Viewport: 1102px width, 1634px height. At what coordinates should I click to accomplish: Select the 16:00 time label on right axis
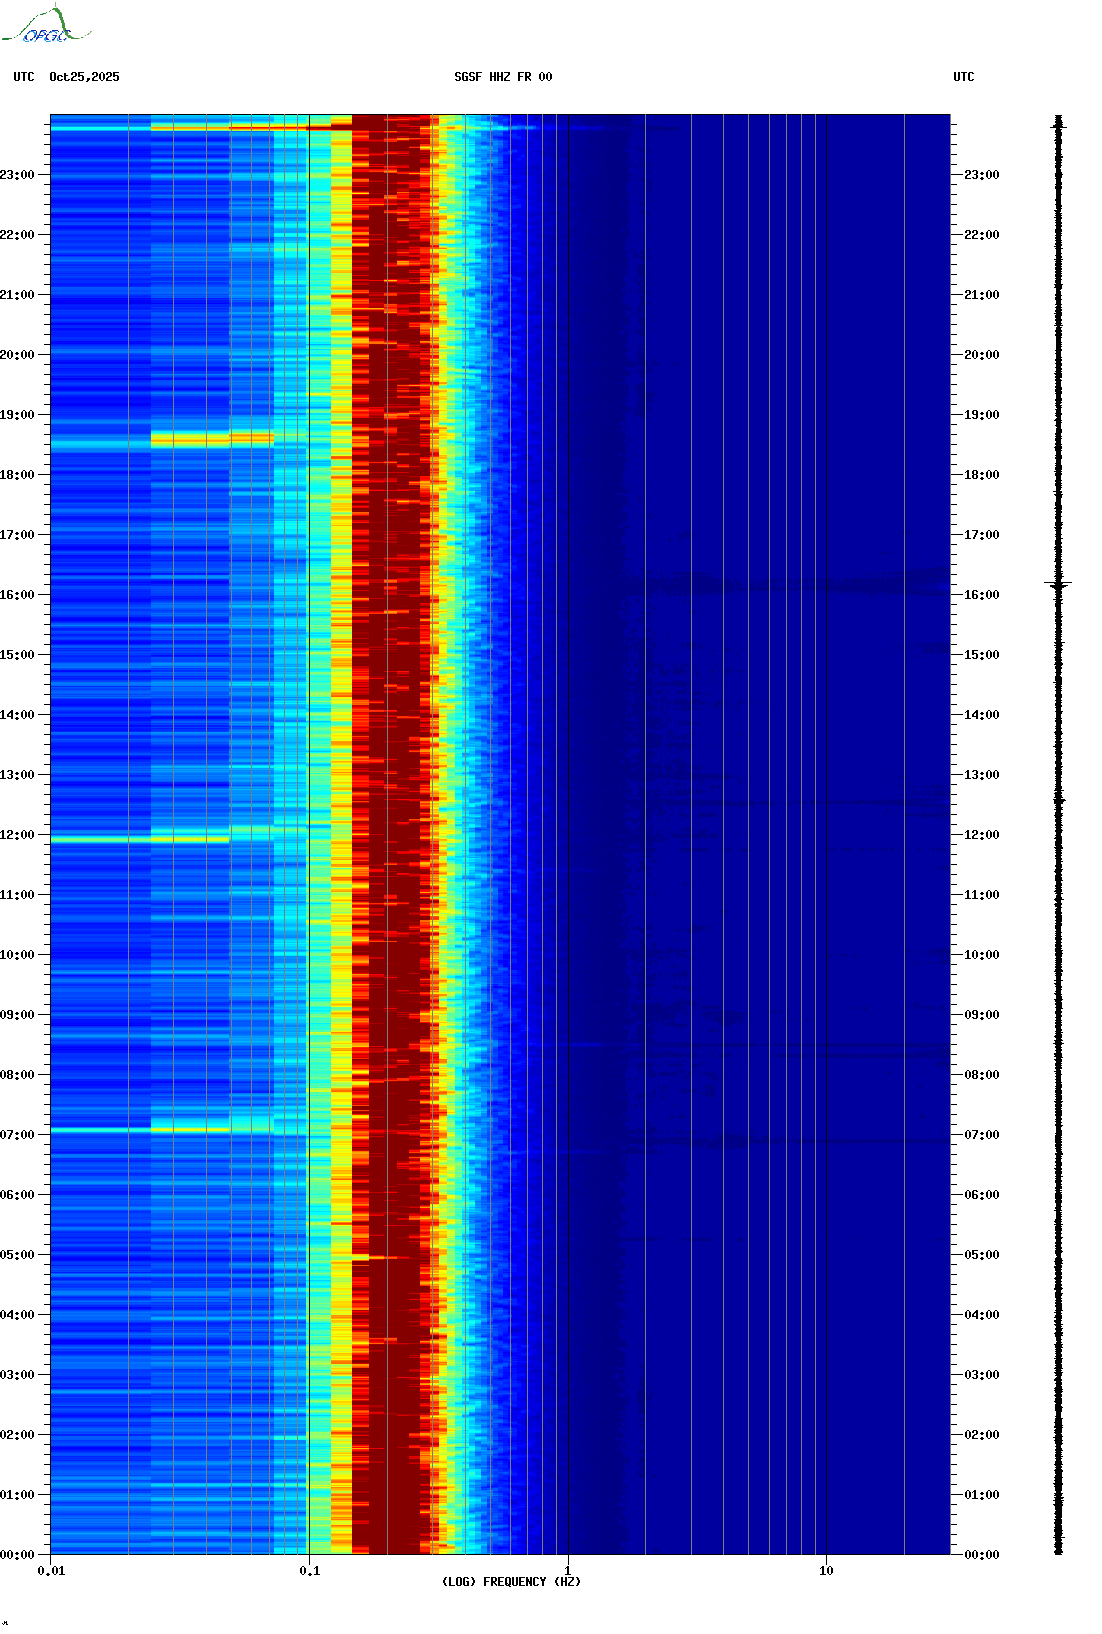(981, 595)
